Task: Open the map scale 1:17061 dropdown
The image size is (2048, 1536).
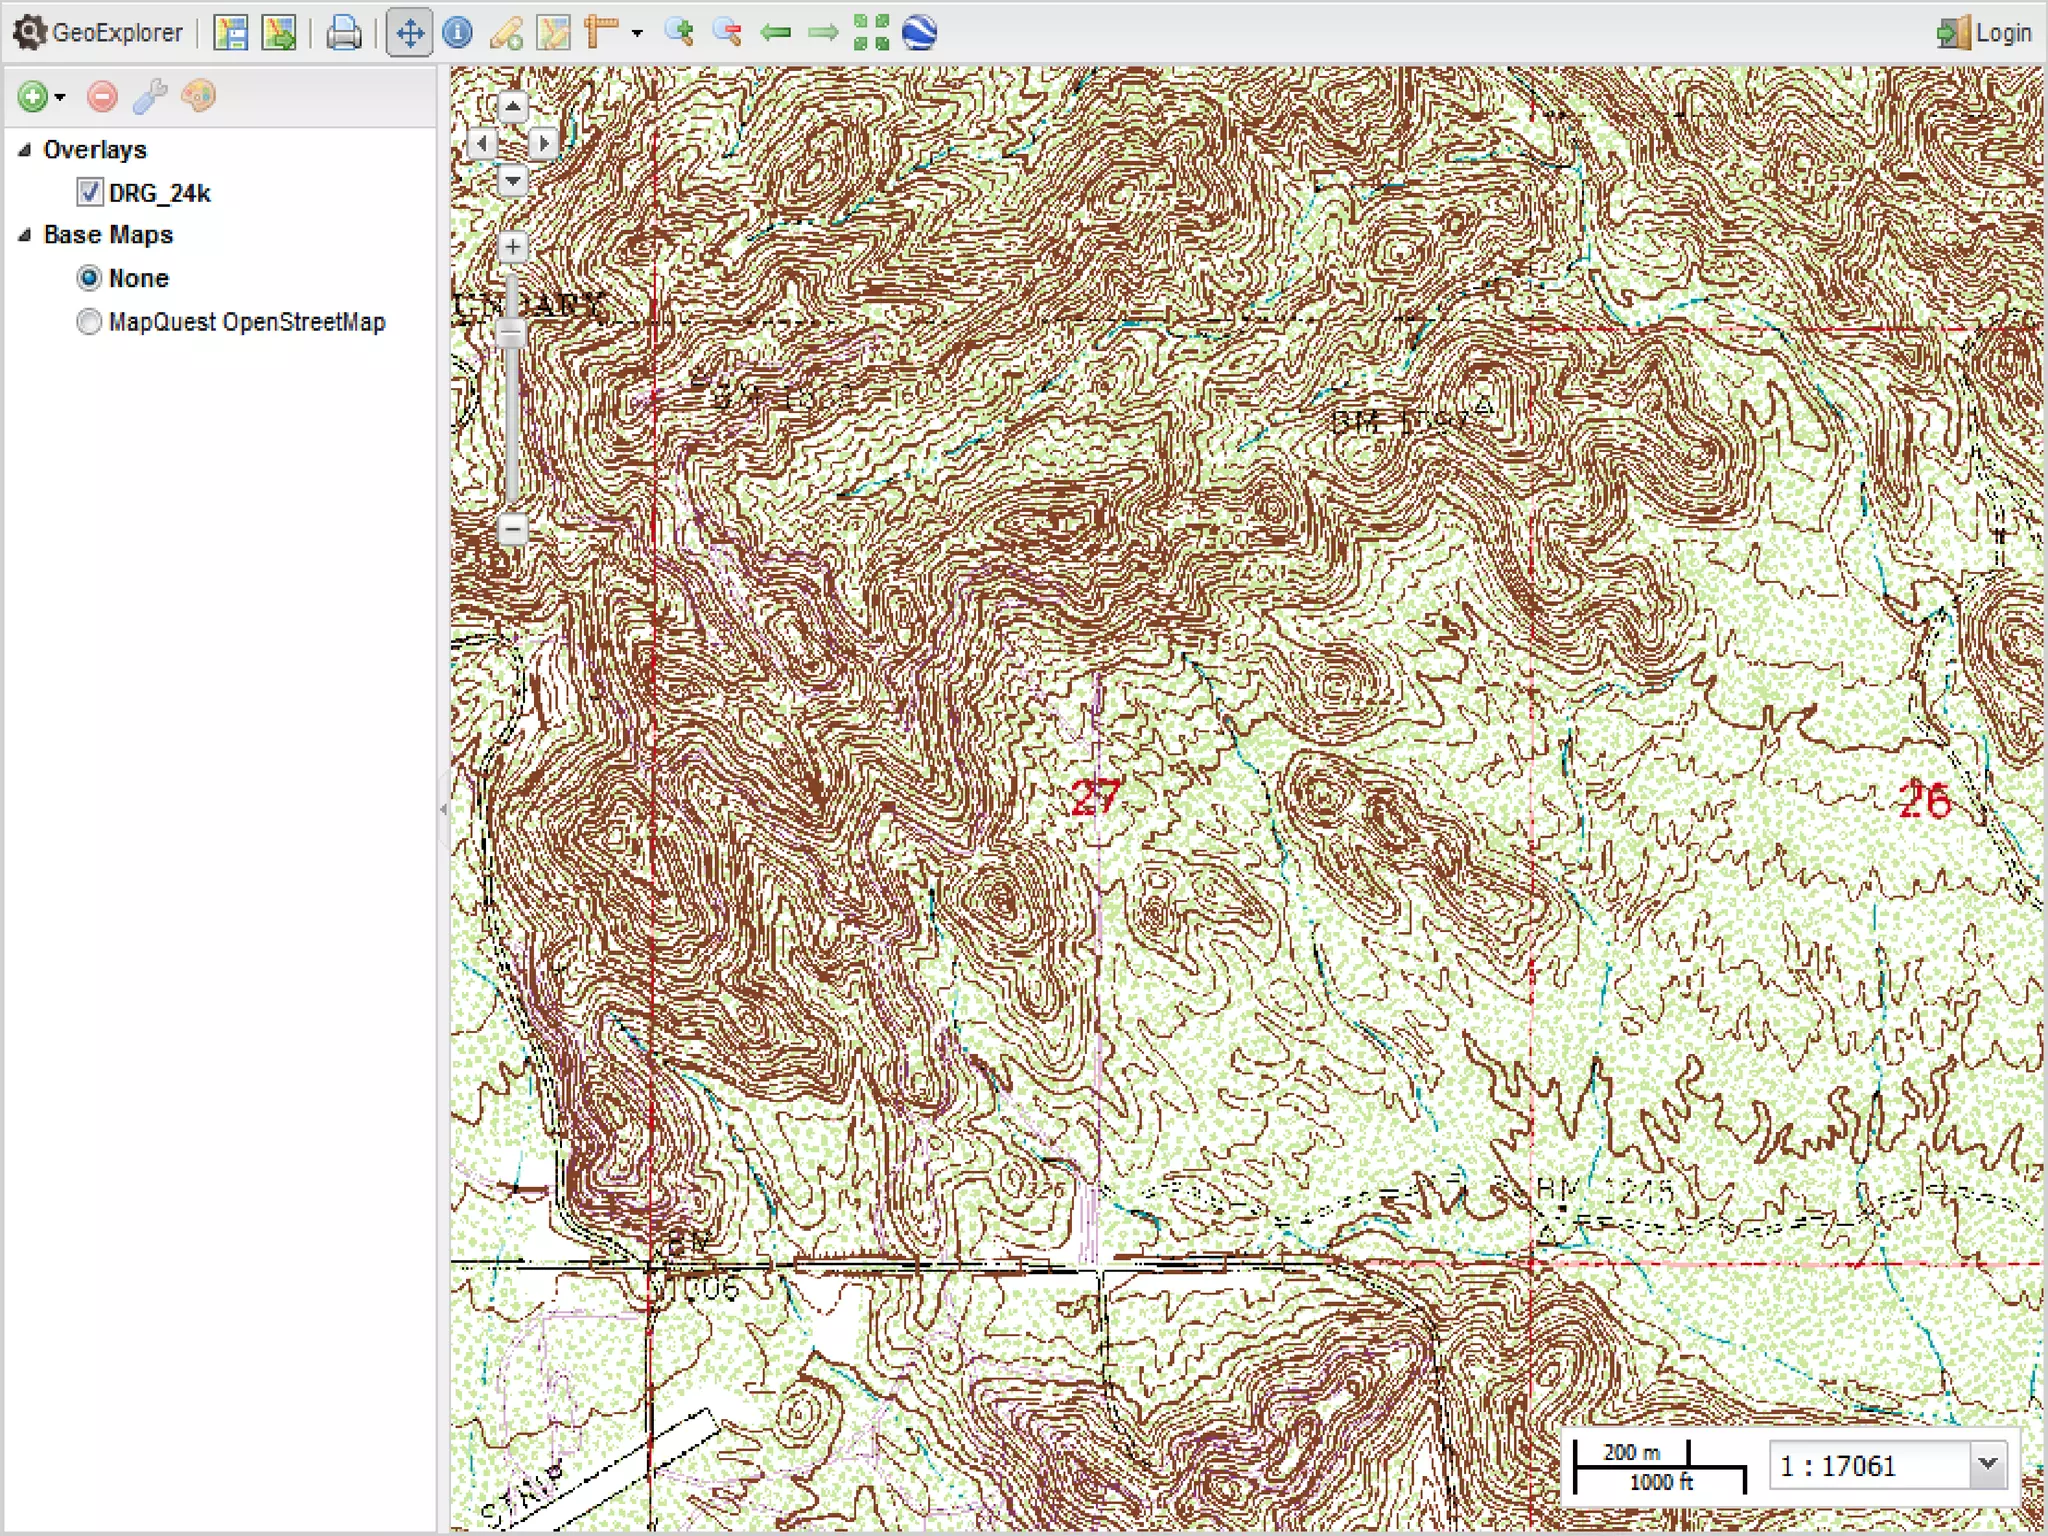Action: [1987, 1465]
